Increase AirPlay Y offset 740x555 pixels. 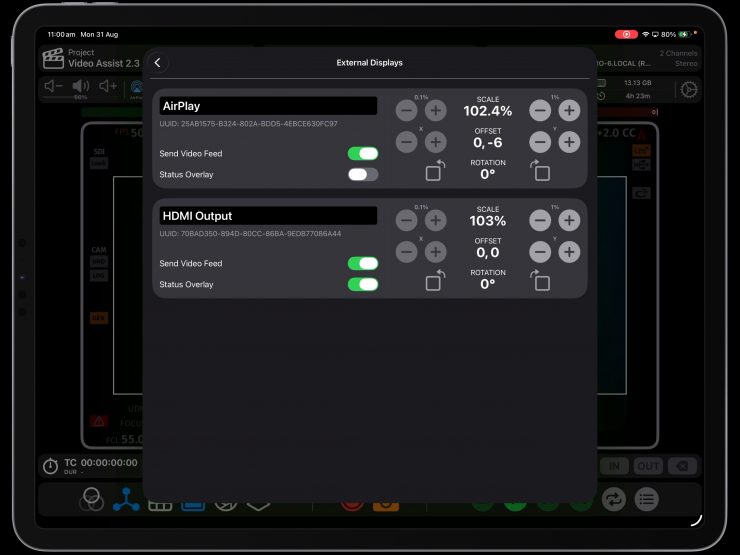coord(569,142)
